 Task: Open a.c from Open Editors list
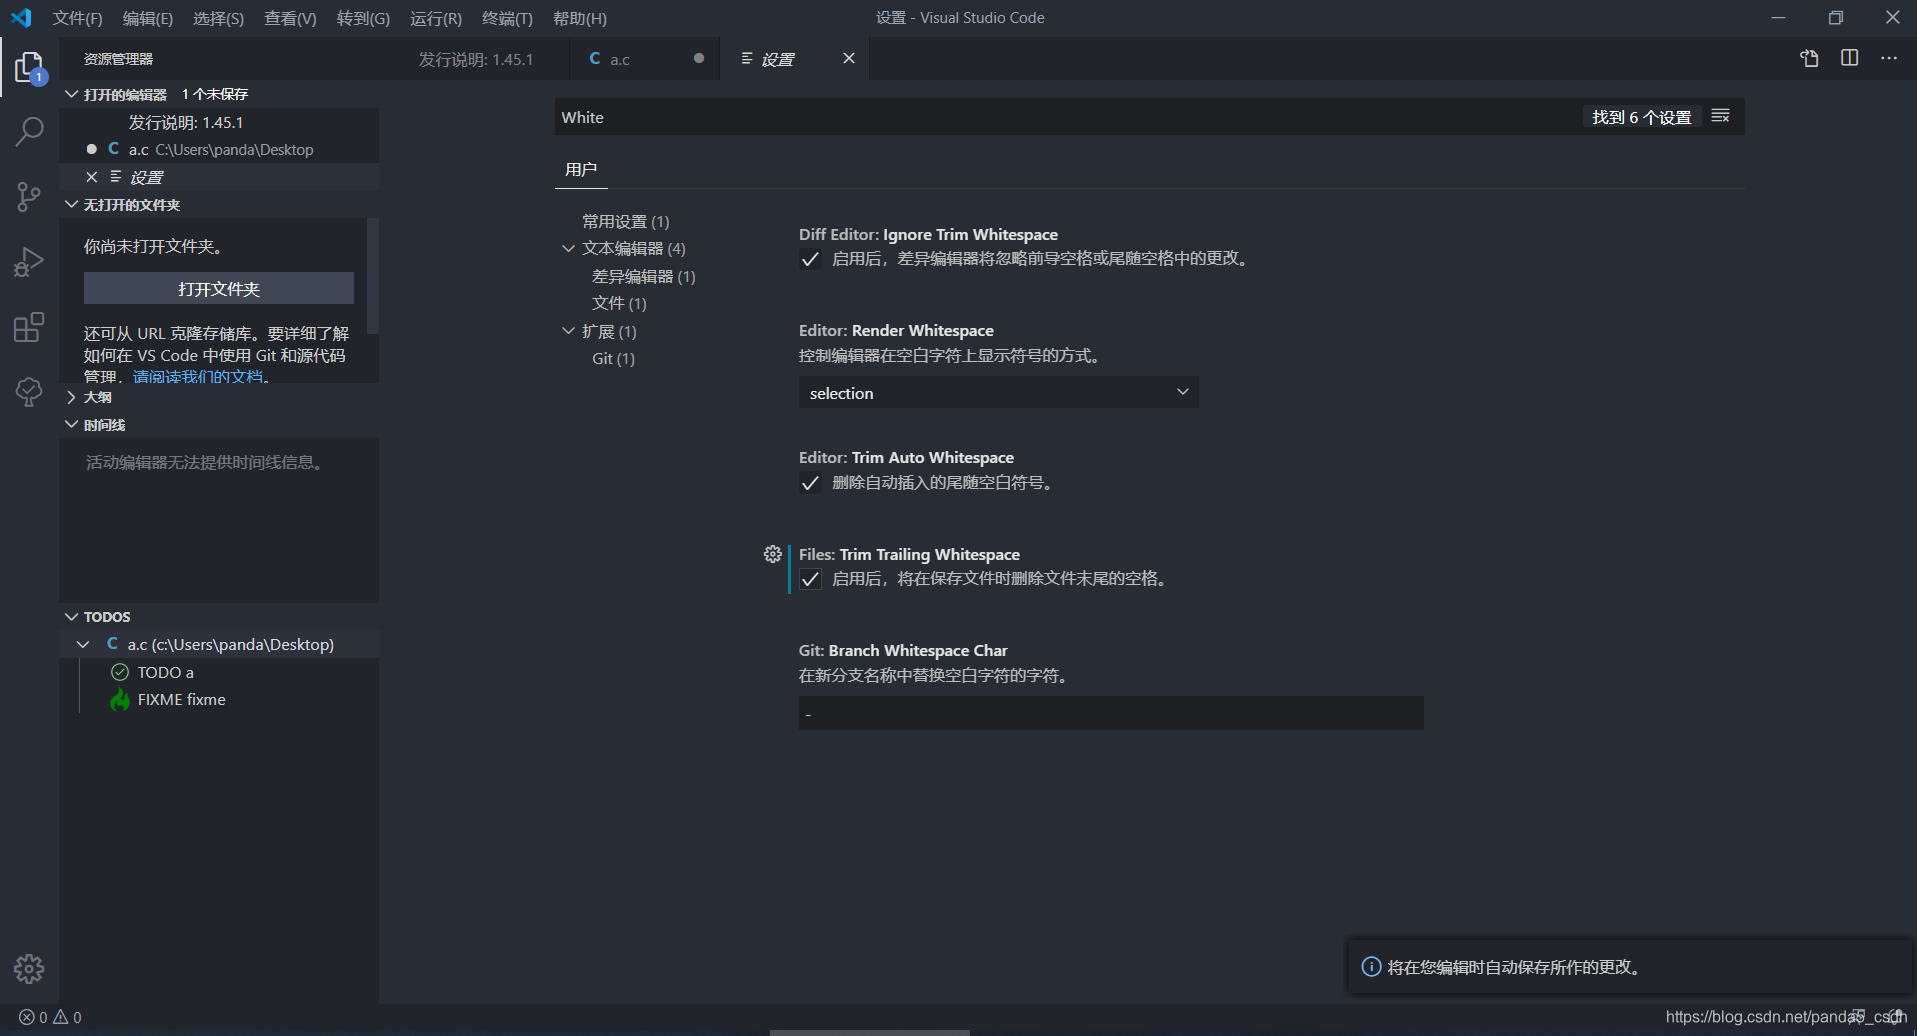[219, 149]
